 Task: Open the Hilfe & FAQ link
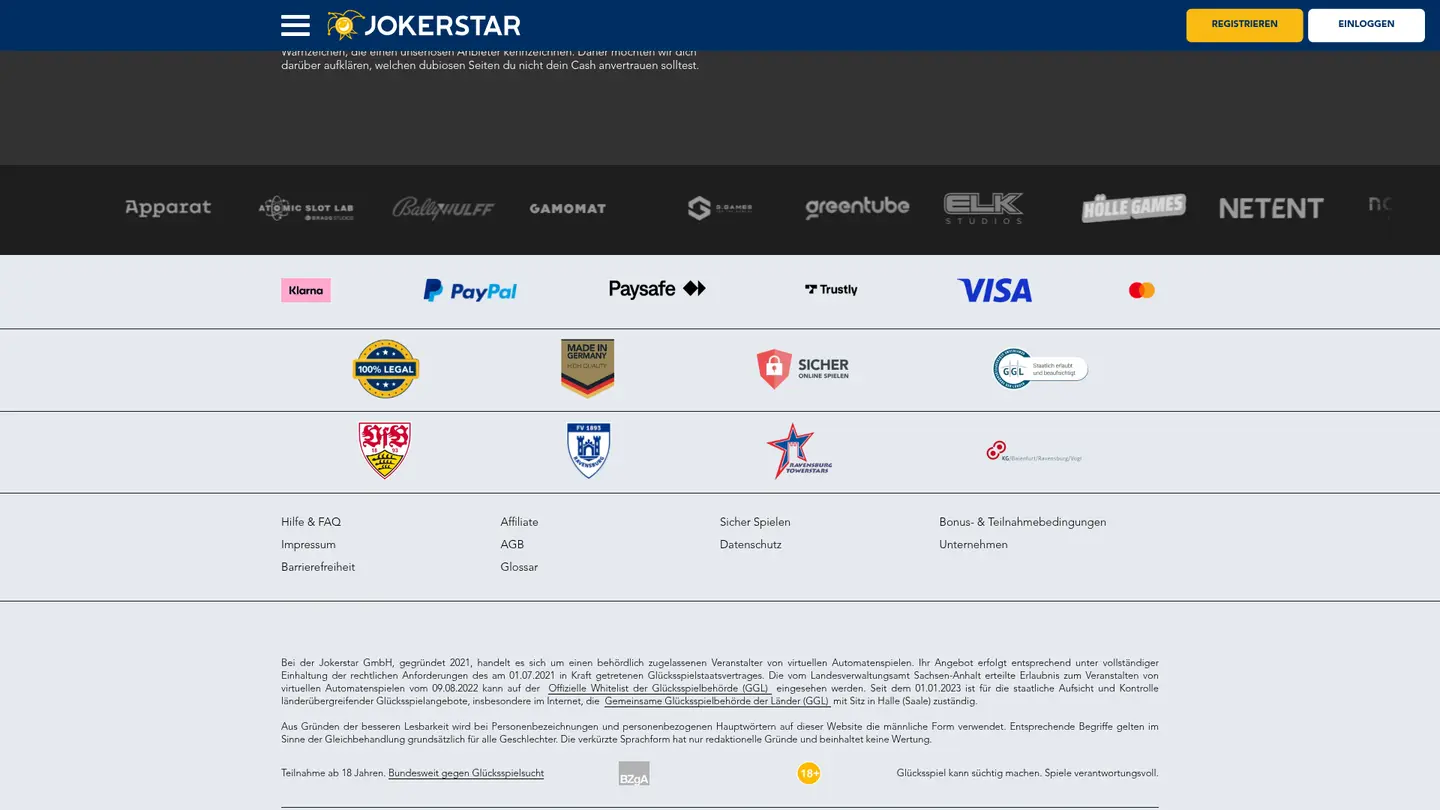click(x=311, y=522)
